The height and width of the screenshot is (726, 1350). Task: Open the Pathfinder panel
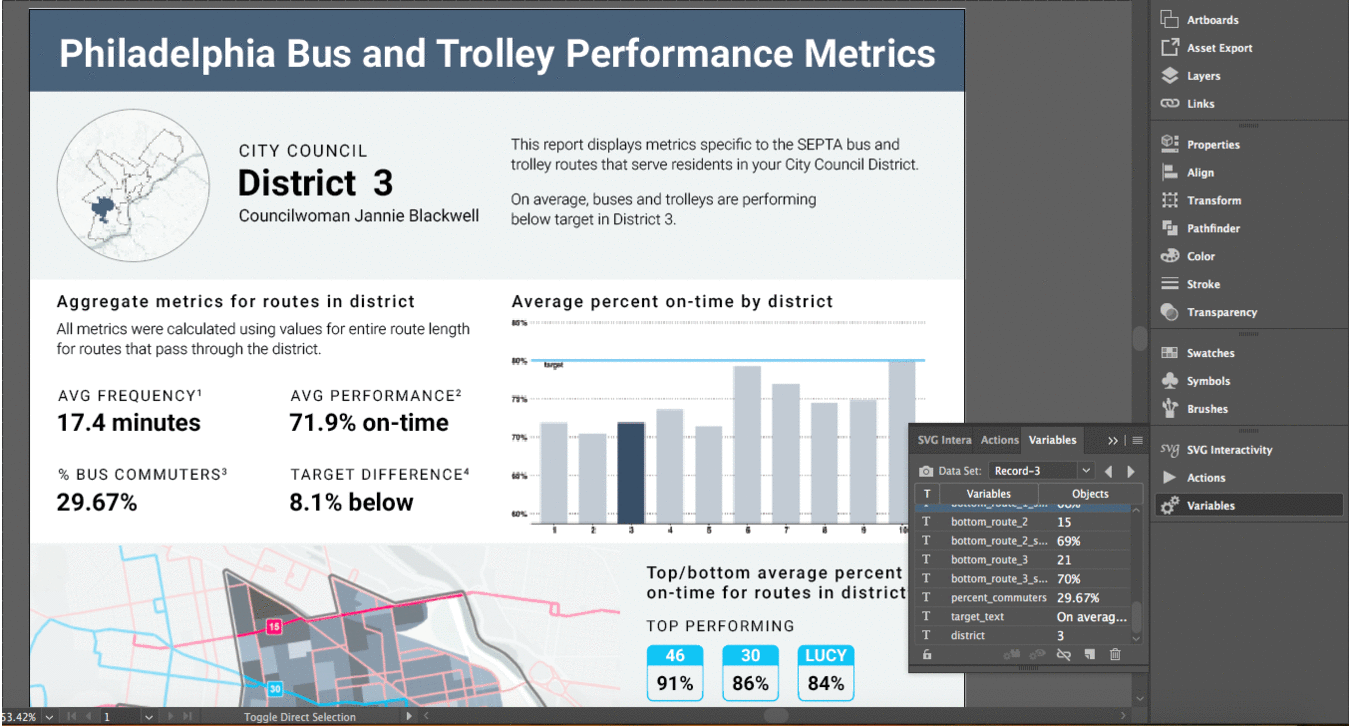[x=1212, y=228]
